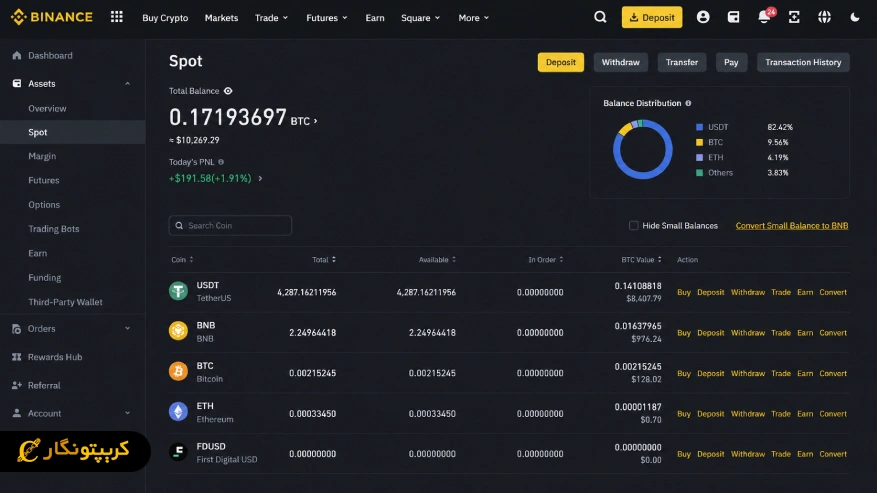
Task: Click Withdraw button beside Spot title
Action: pos(620,62)
